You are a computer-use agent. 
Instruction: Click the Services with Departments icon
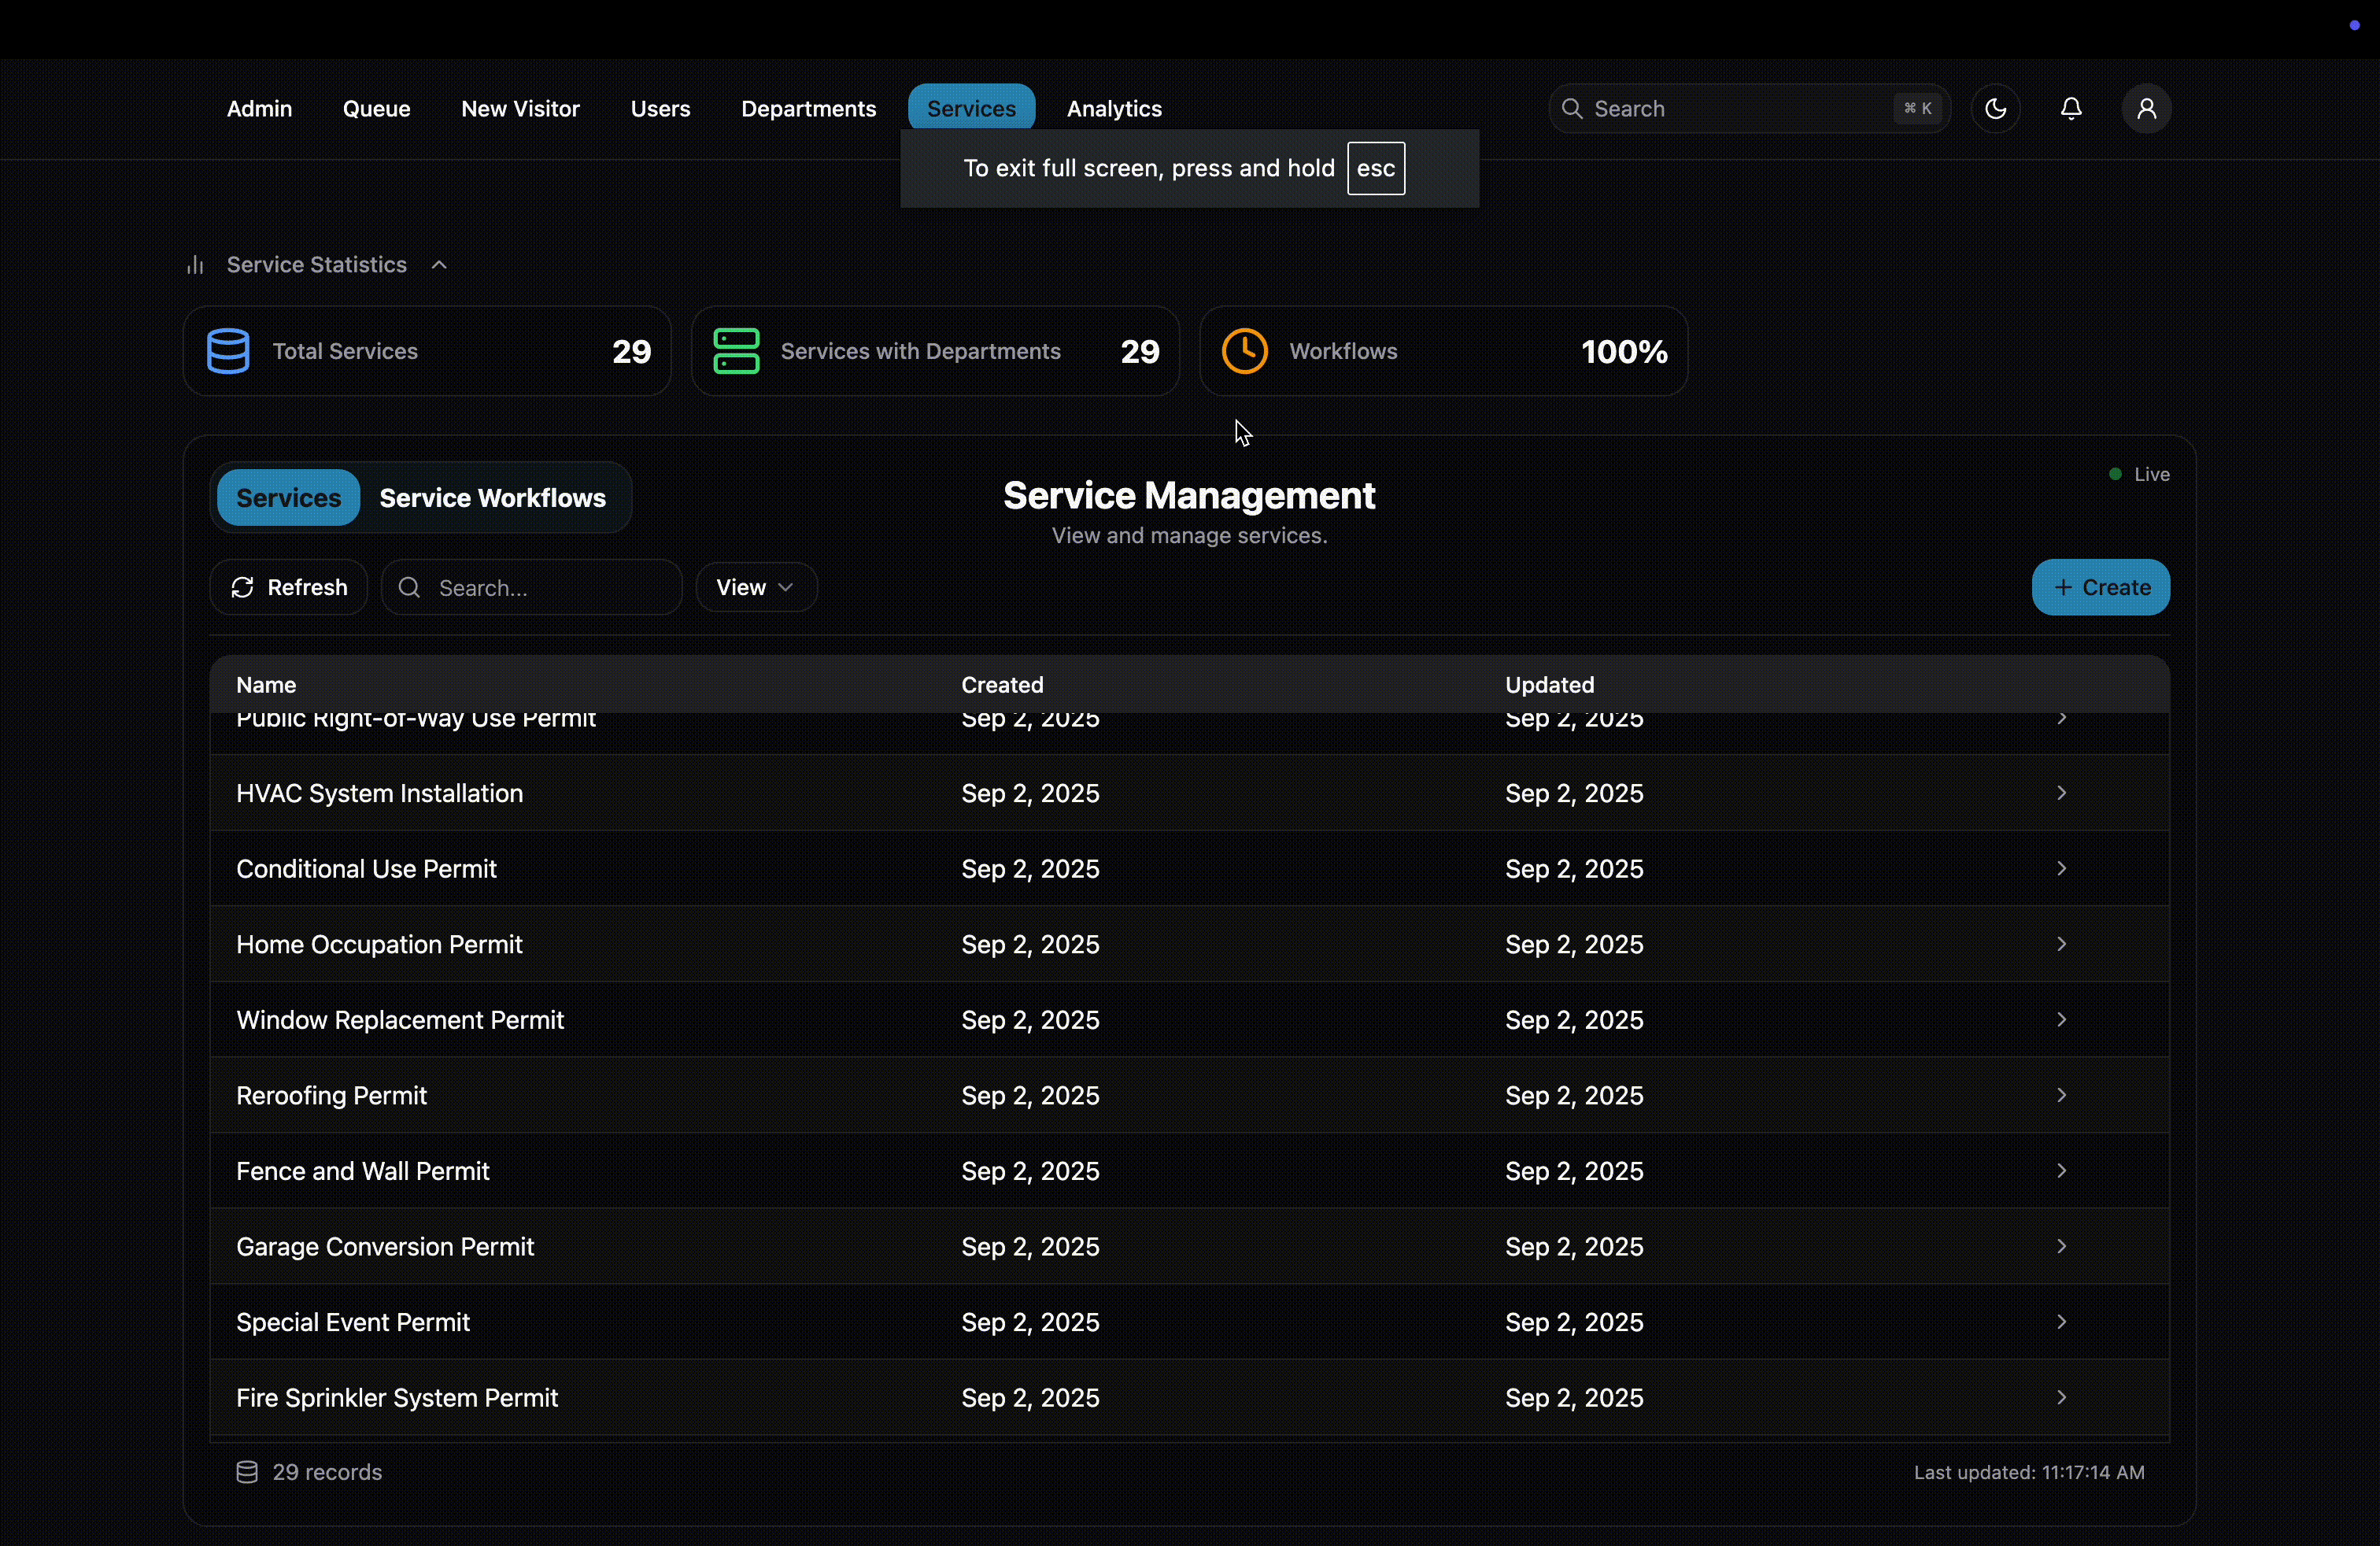coord(736,351)
